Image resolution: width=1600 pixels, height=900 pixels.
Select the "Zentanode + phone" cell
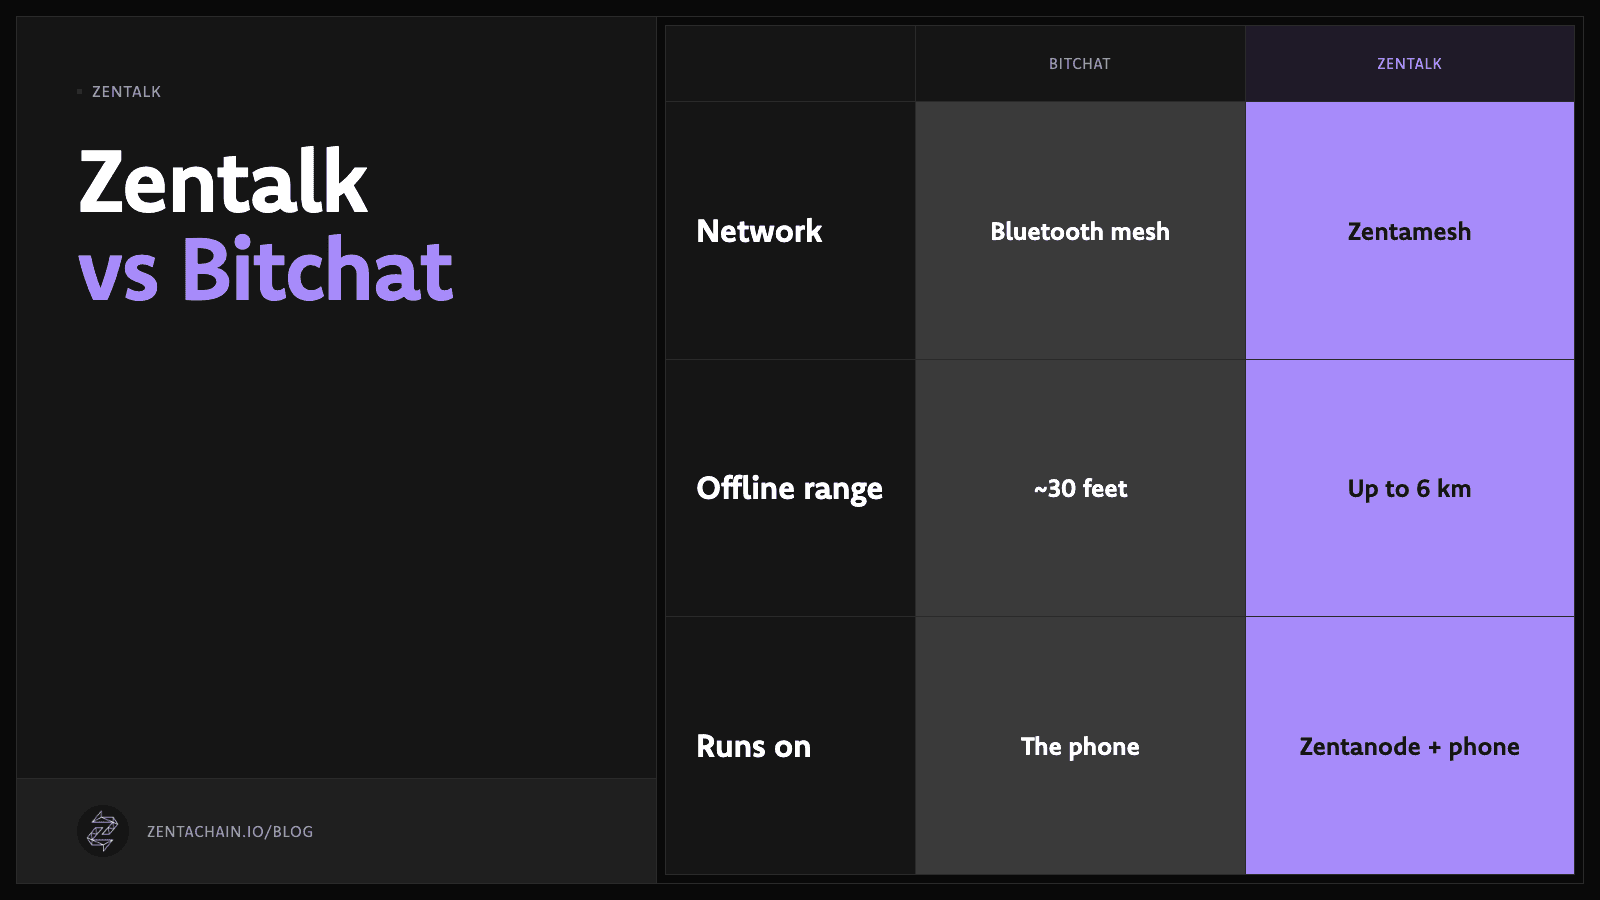[x=1410, y=746]
